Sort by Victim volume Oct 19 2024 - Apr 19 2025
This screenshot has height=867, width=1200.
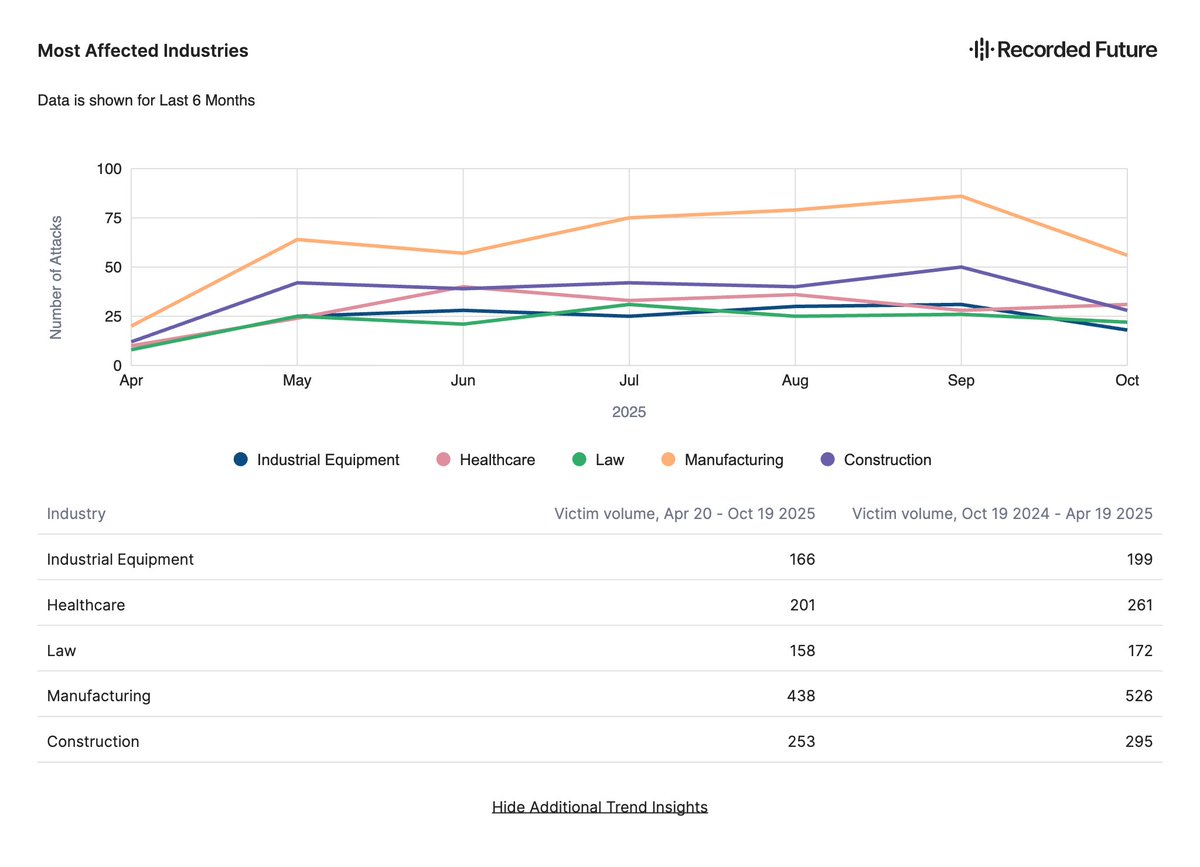point(1002,514)
